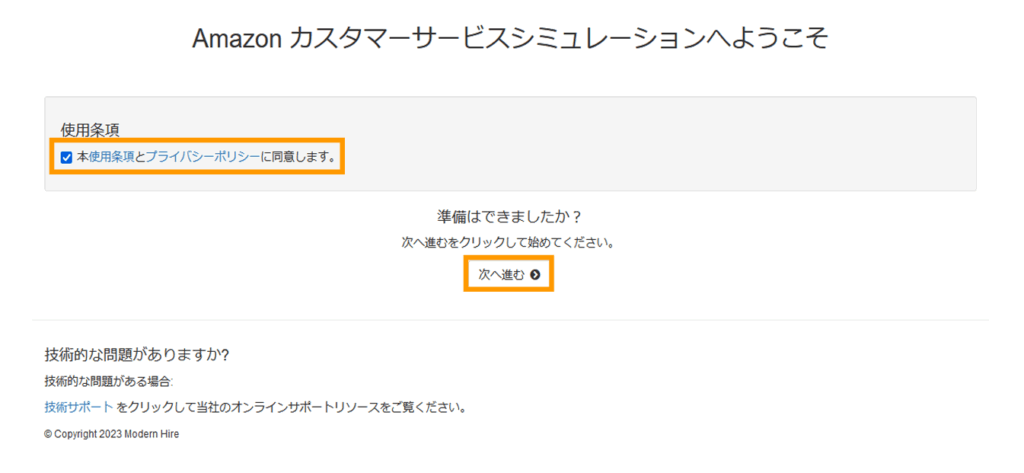Click the arrow icon in 次へ進む button
The image size is (1024, 473).
pyautogui.click(x=536, y=275)
